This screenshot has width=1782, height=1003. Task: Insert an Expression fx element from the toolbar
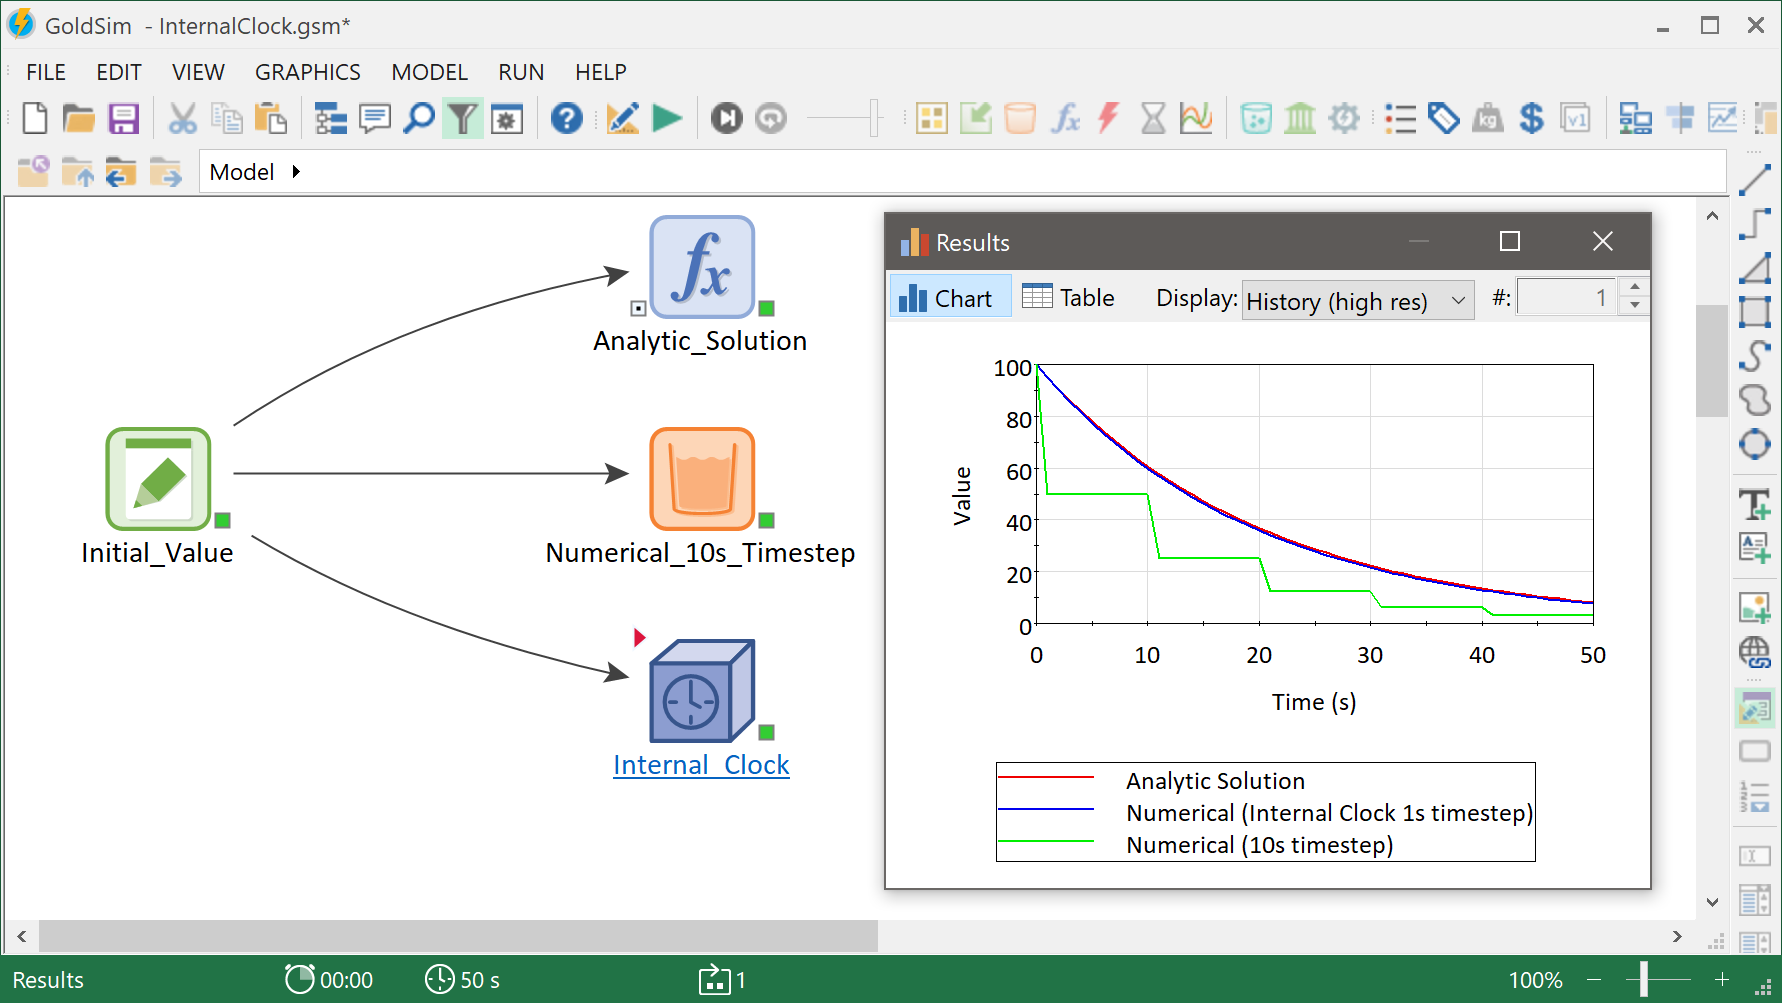coord(1065,118)
